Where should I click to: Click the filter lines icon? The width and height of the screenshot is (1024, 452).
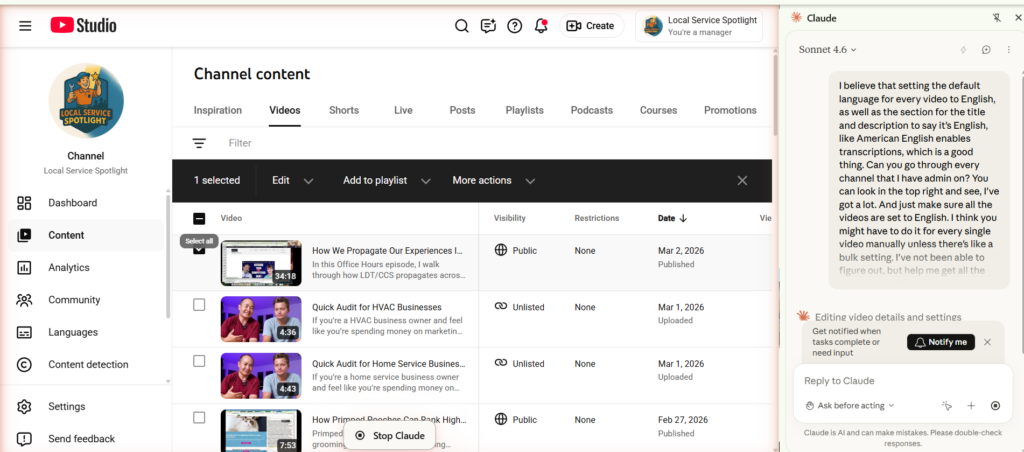tap(199, 143)
